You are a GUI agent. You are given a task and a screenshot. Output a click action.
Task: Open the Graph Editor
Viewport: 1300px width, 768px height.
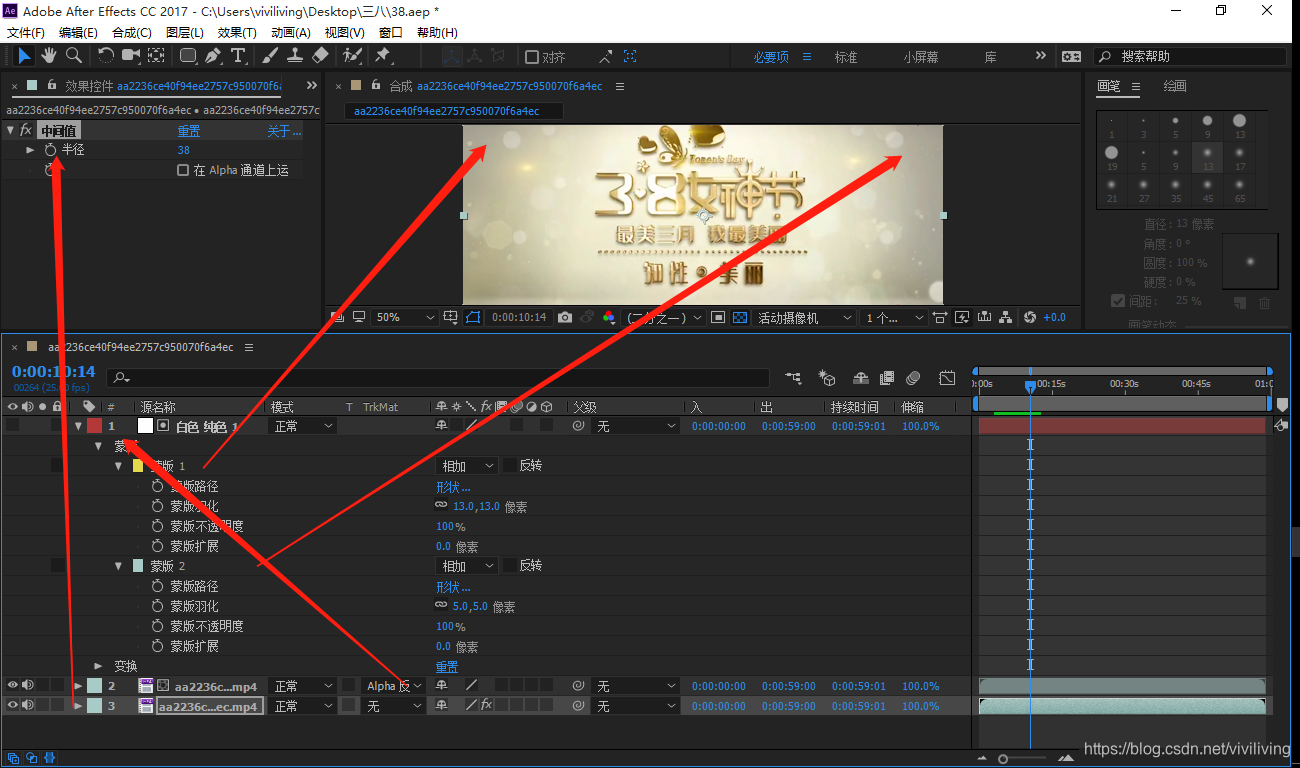[947, 378]
